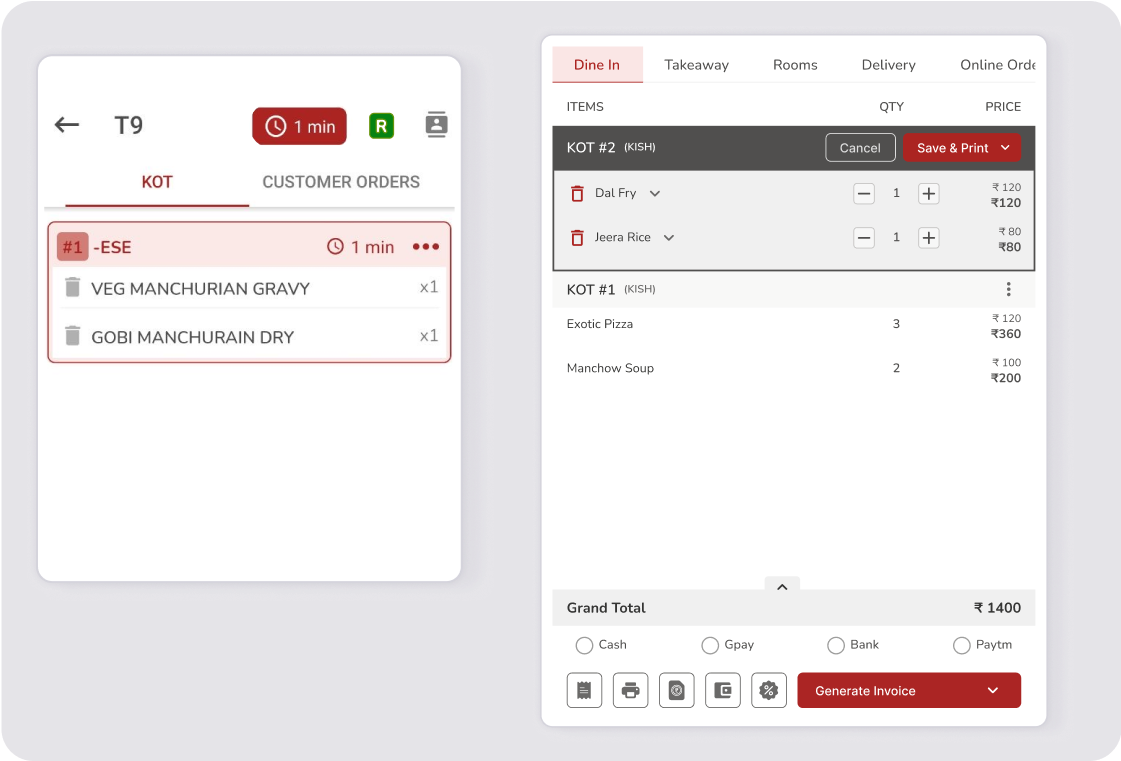Open the Customer Orders tab

[341, 182]
